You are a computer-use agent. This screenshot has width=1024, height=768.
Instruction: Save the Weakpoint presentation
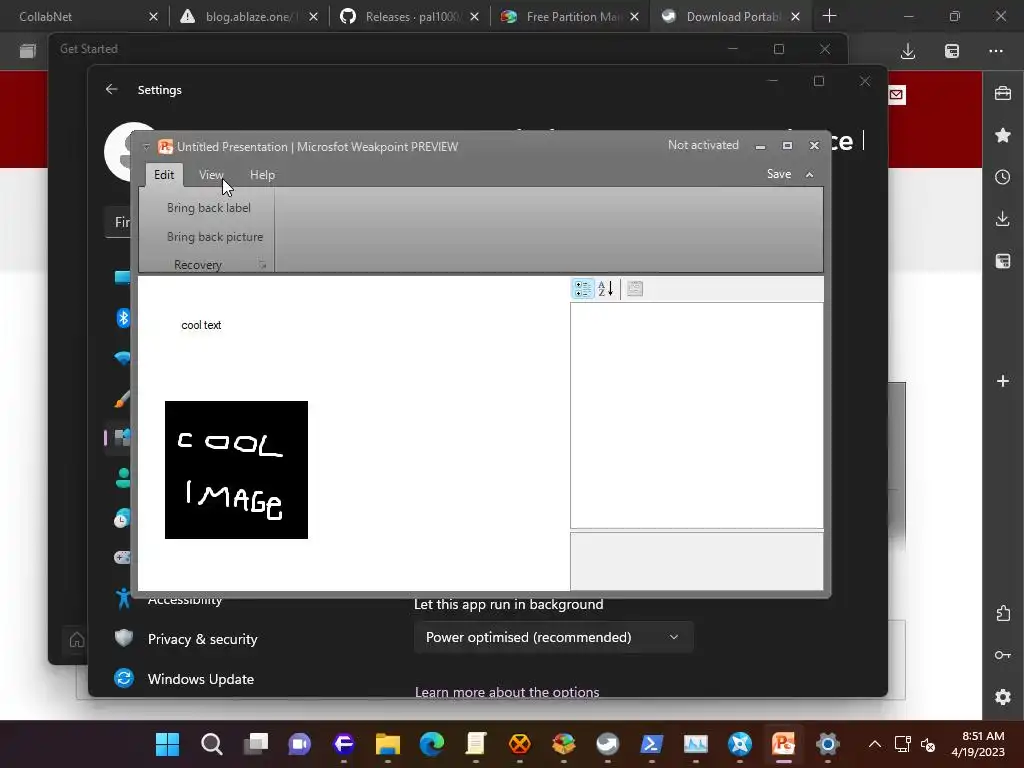pyautogui.click(x=778, y=174)
